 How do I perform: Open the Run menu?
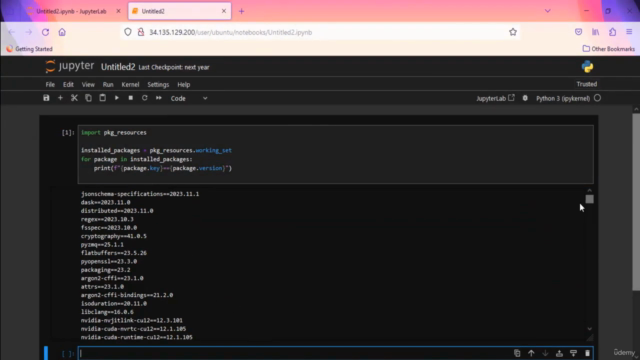pos(108,84)
